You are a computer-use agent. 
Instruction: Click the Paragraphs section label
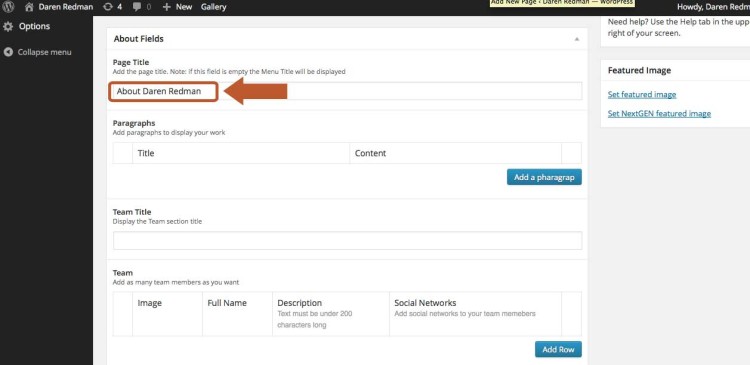pyautogui.click(x=134, y=123)
